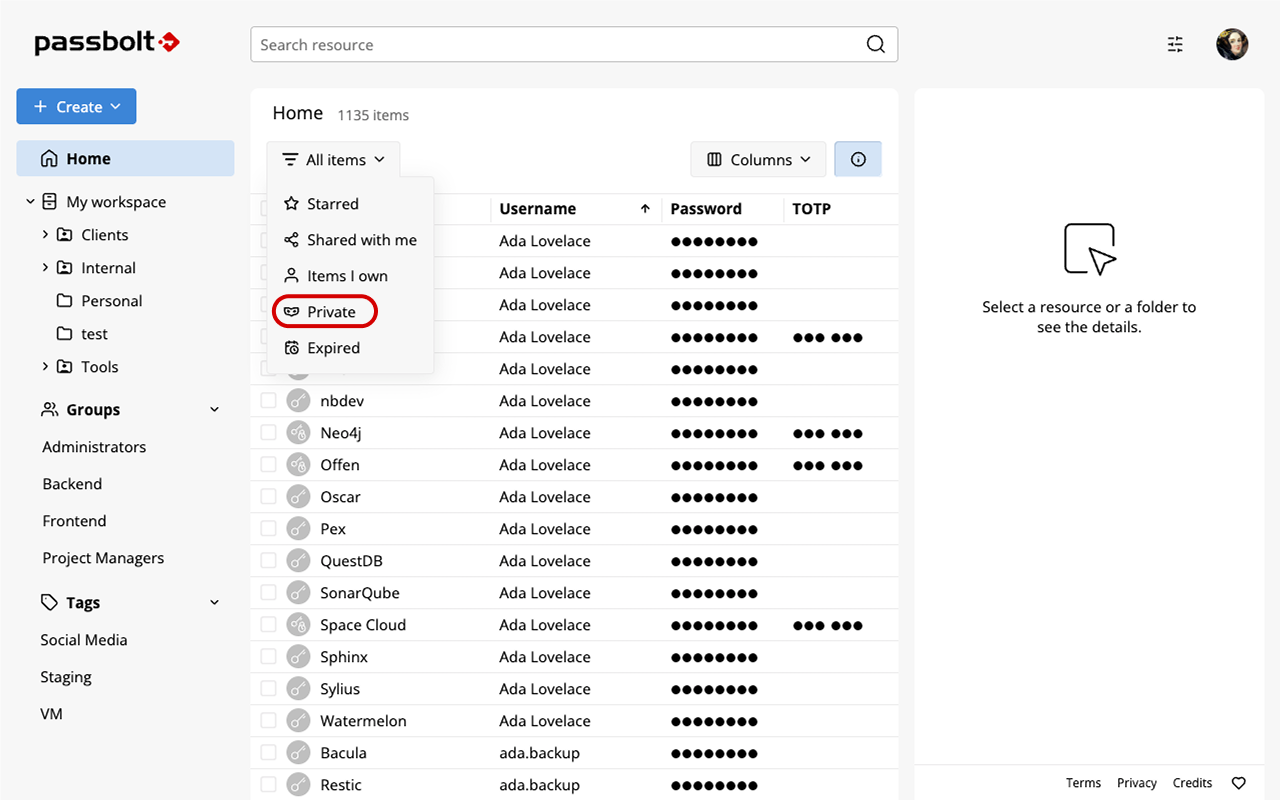Expand the Tools folder
The height and width of the screenshot is (801, 1281).
(45, 367)
